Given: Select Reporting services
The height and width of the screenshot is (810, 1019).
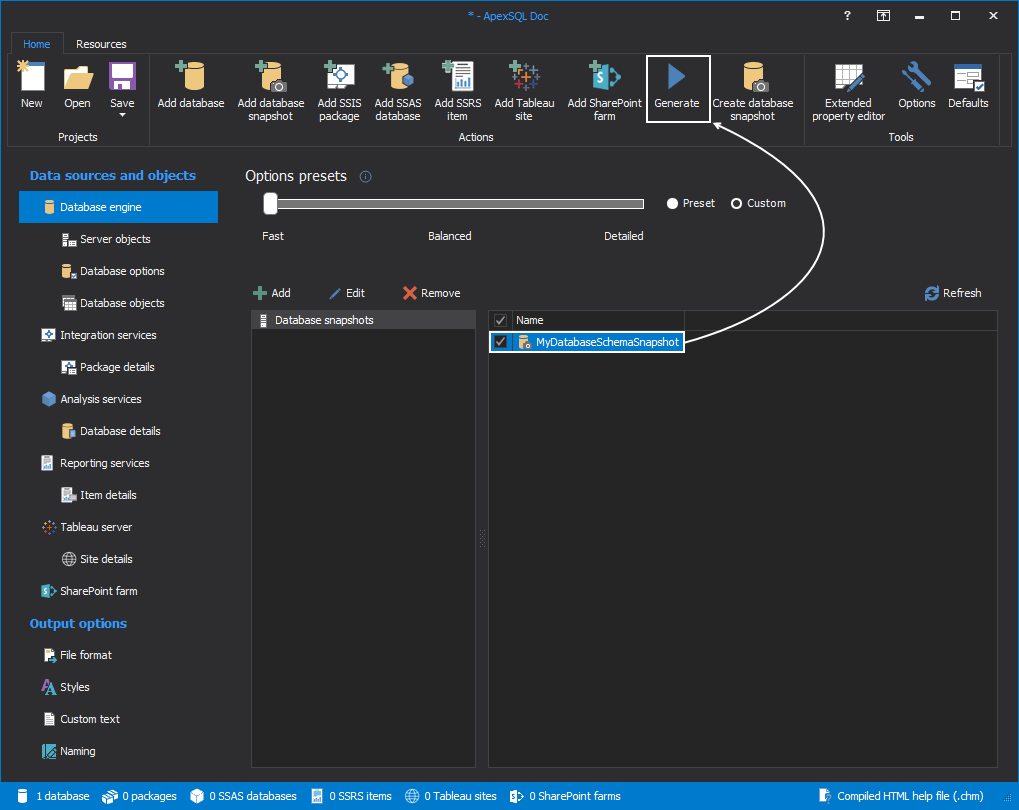Looking at the screenshot, I should [96, 463].
